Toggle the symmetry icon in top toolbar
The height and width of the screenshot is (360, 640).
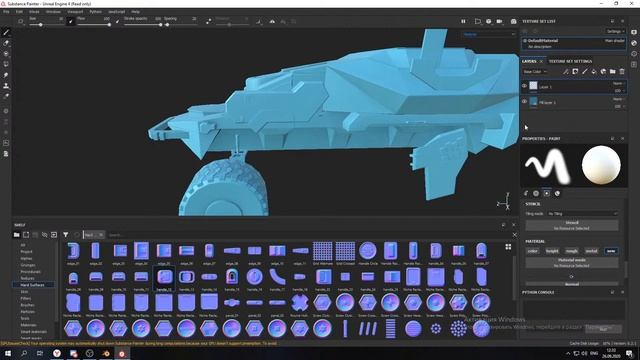coord(272,21)
